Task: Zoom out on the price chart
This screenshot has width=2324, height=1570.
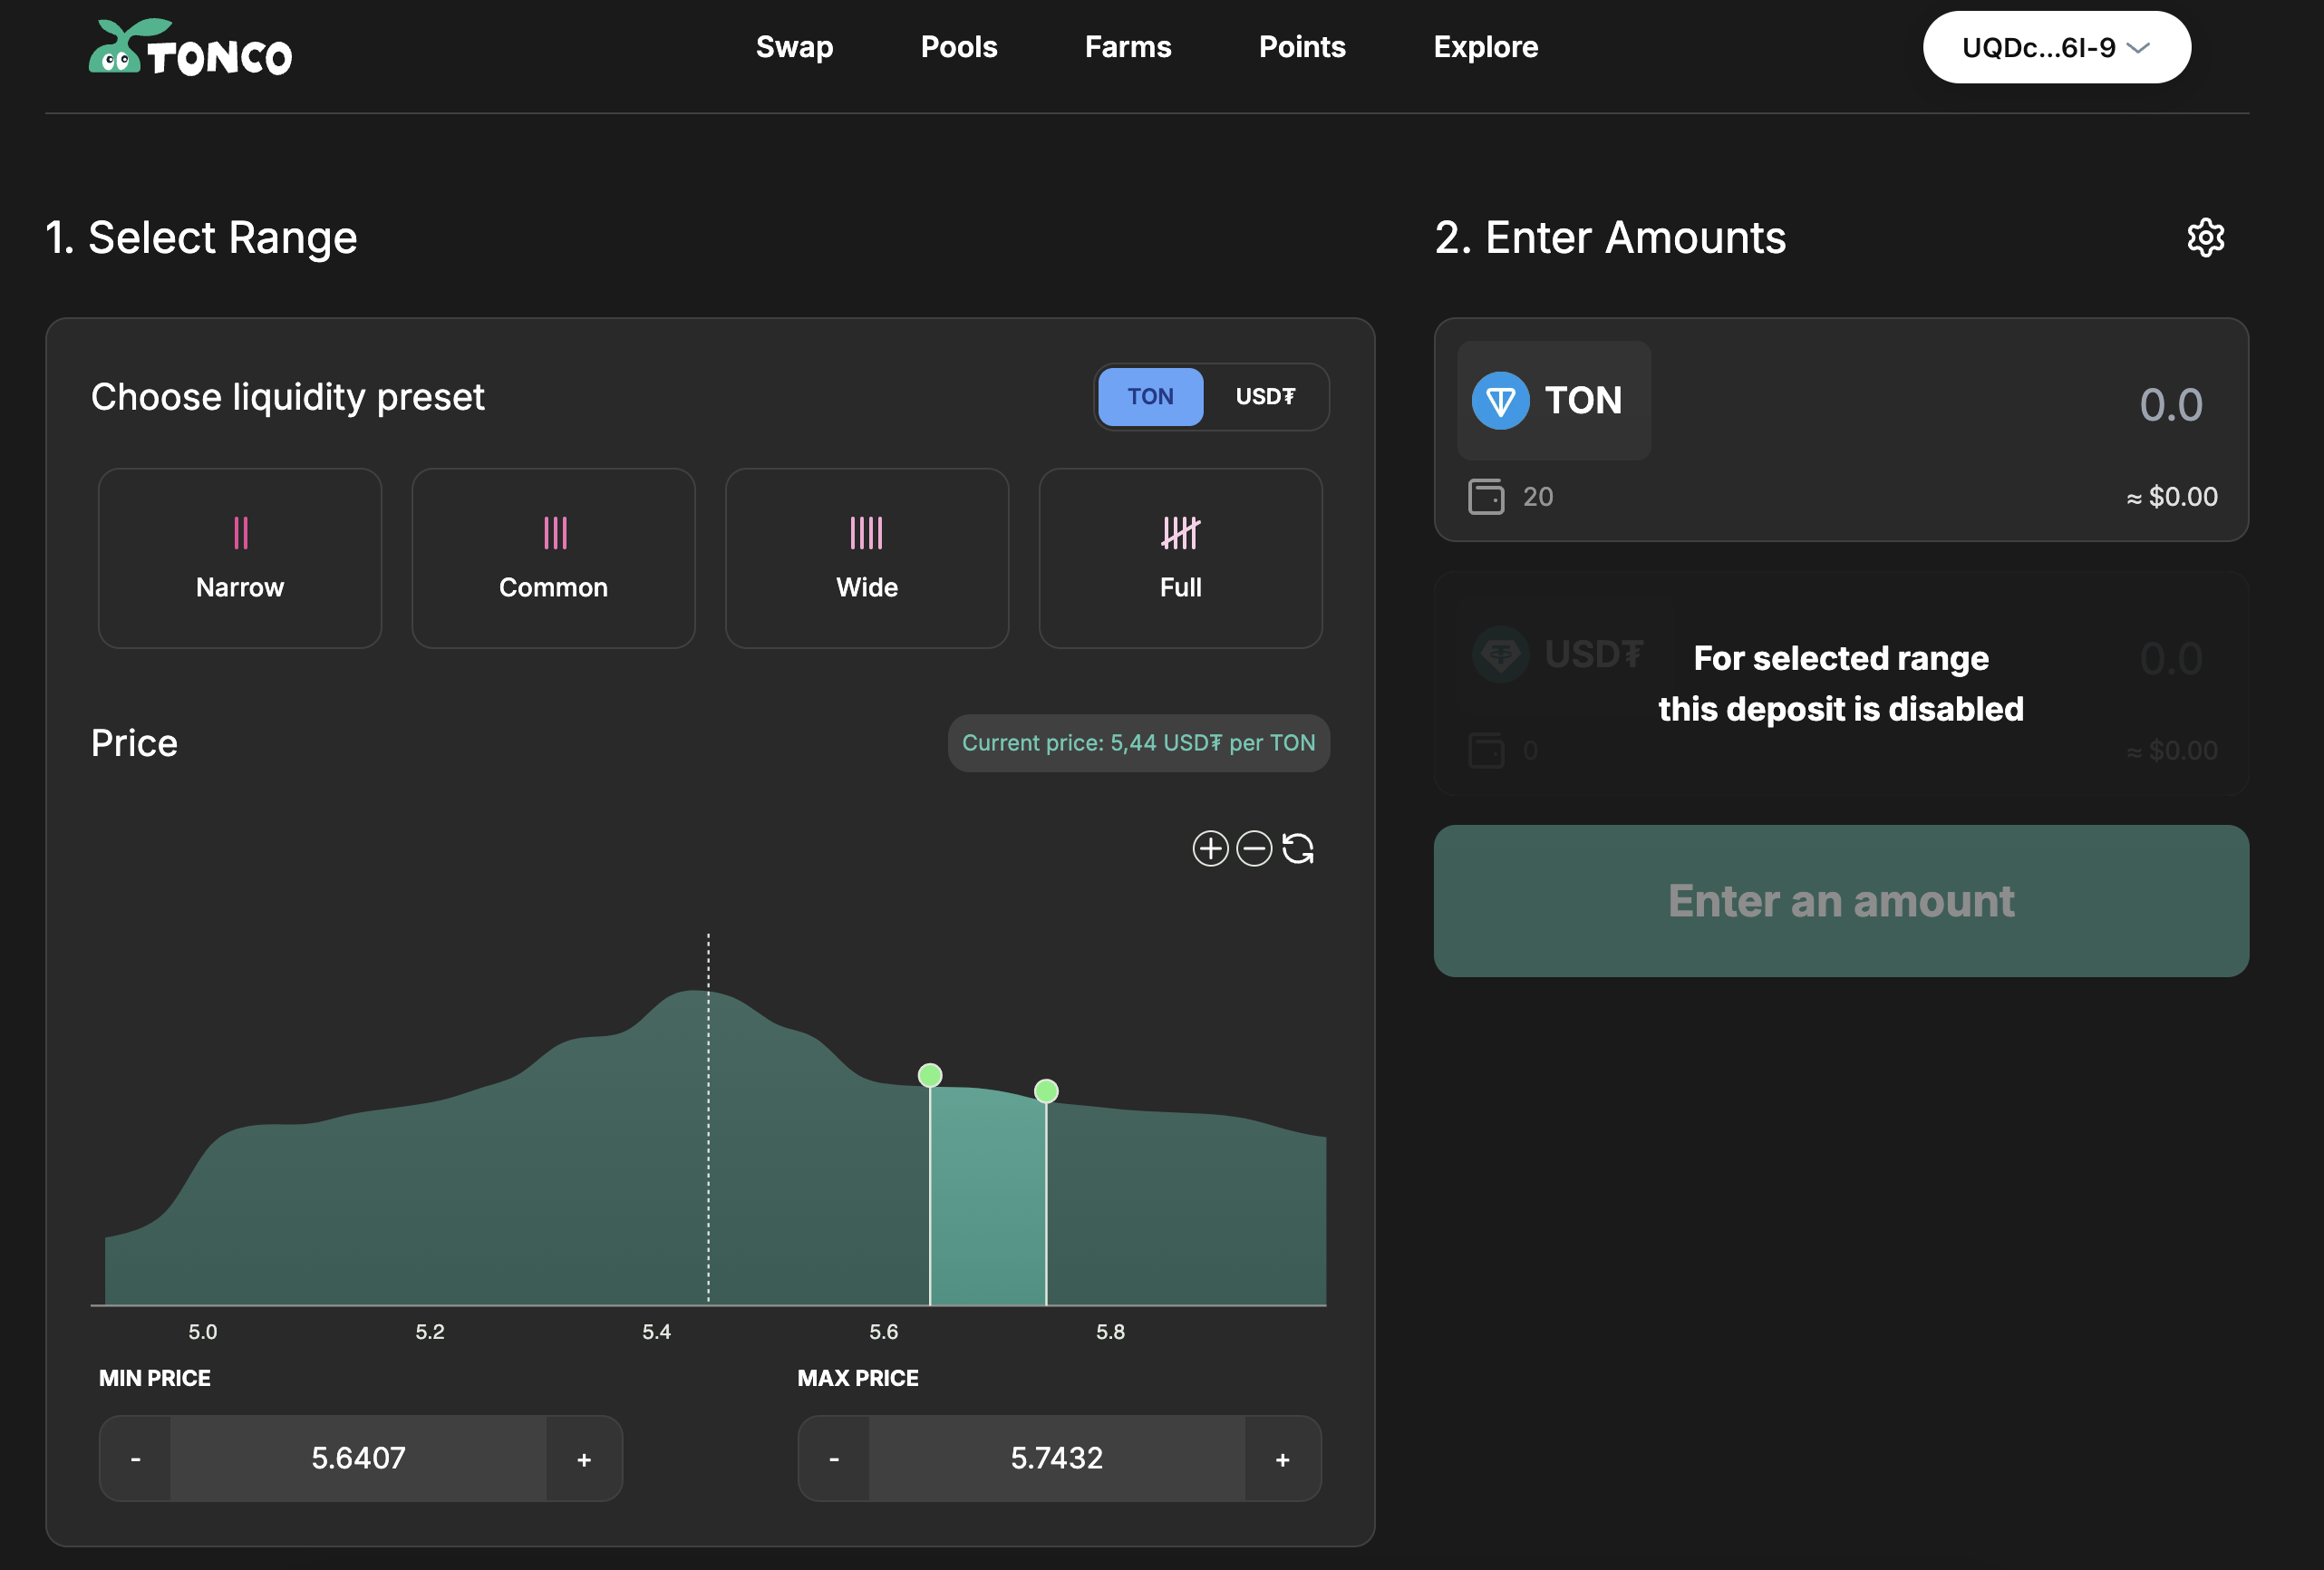Action: 1254,849
